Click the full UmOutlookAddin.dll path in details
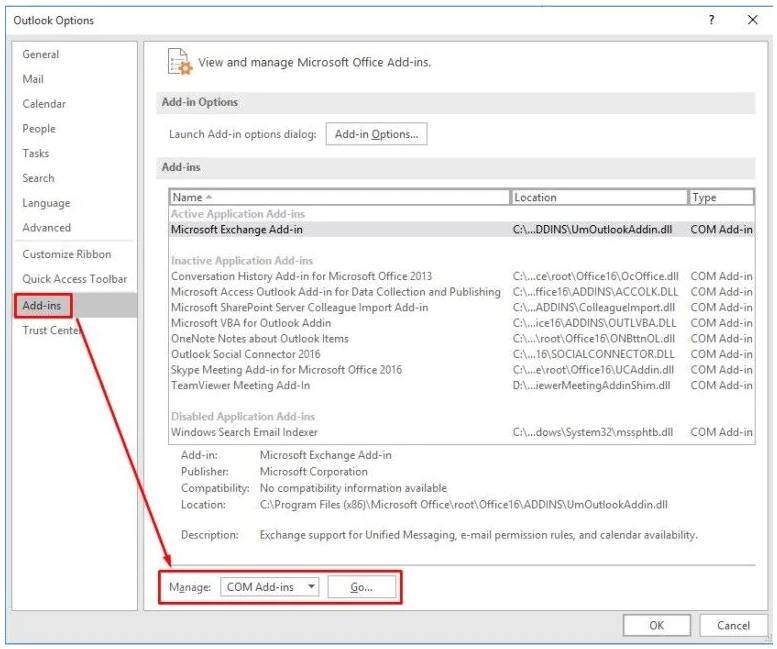 point(464,505)
